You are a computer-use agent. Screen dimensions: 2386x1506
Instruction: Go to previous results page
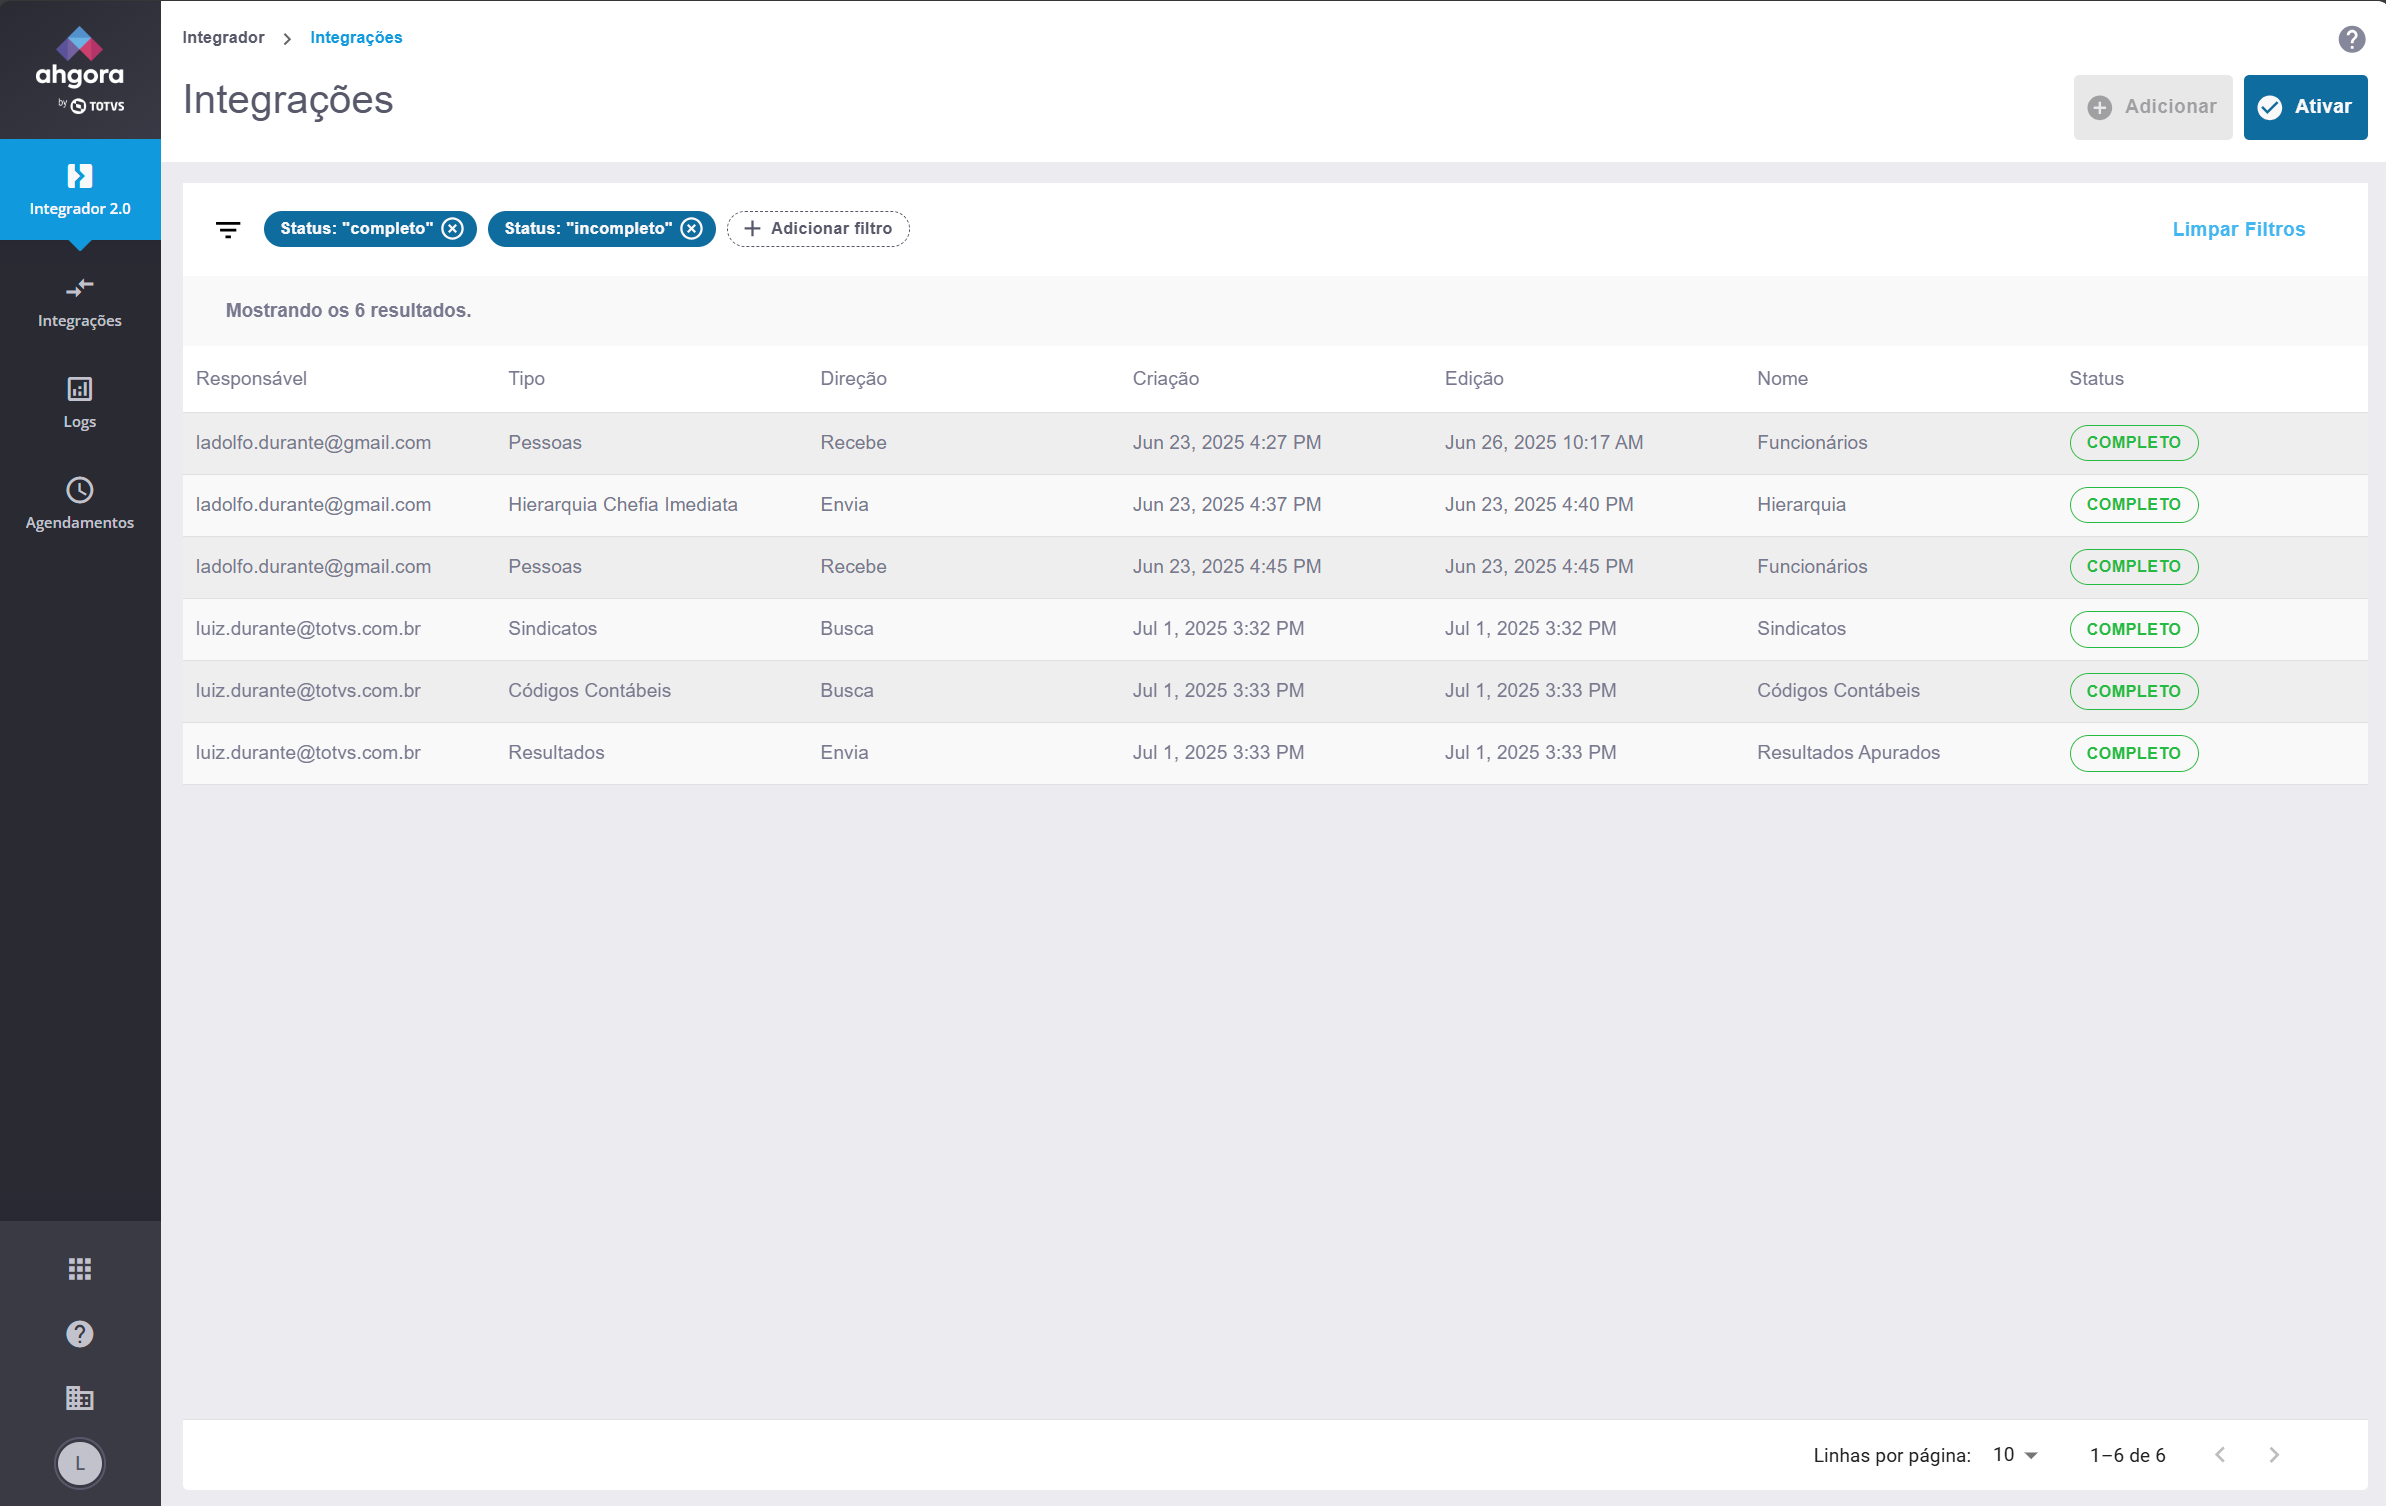pyautogui.click(x=2220, y=1455)
